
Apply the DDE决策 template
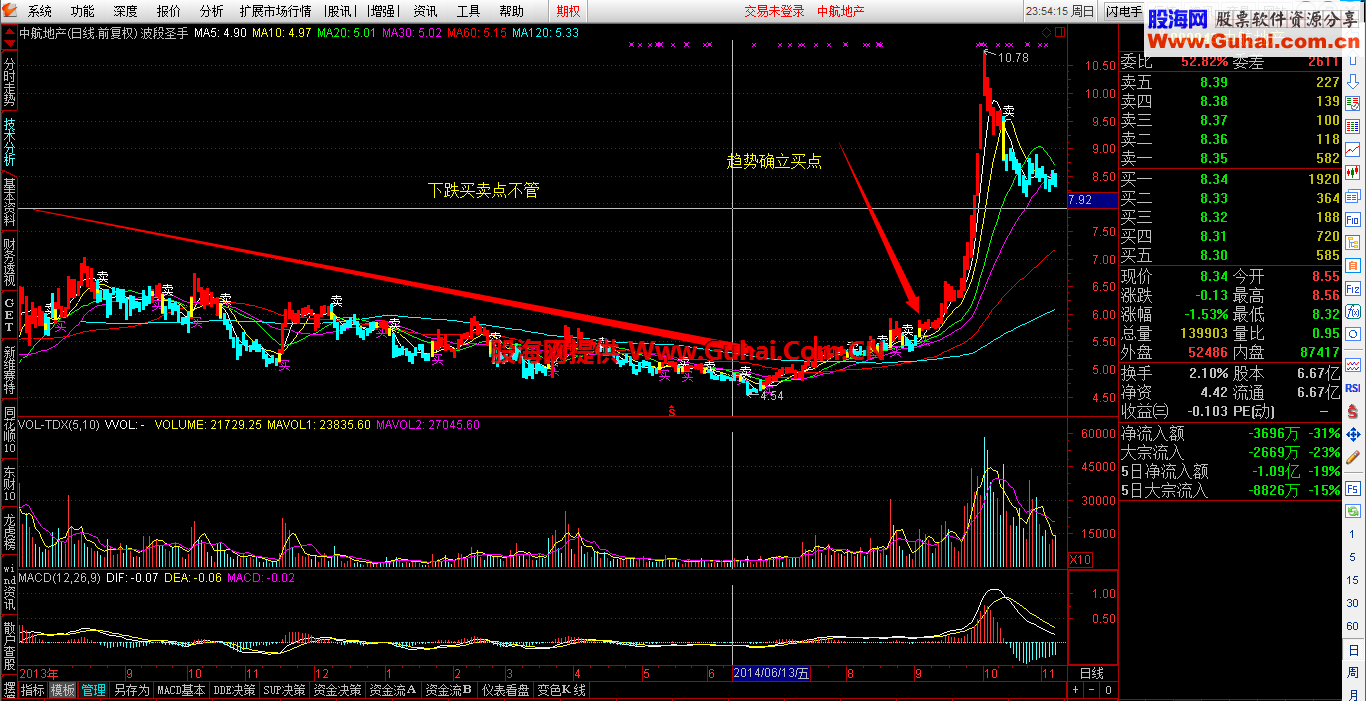tap(234, 690)
